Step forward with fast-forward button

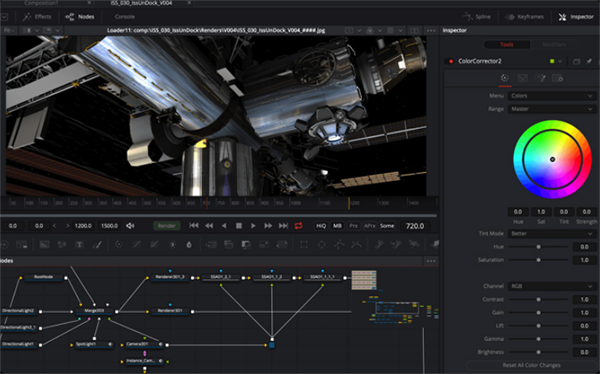coord(268,226)
